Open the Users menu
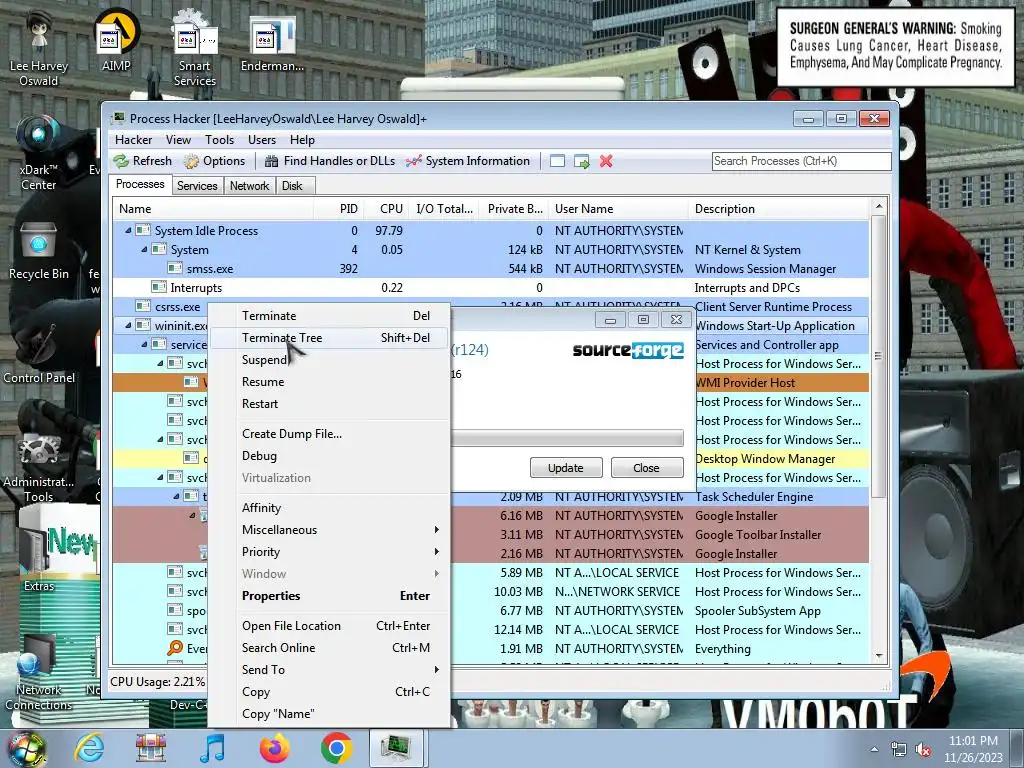The height and width of the screenshot is (768, 1024). tap(262, 140)
